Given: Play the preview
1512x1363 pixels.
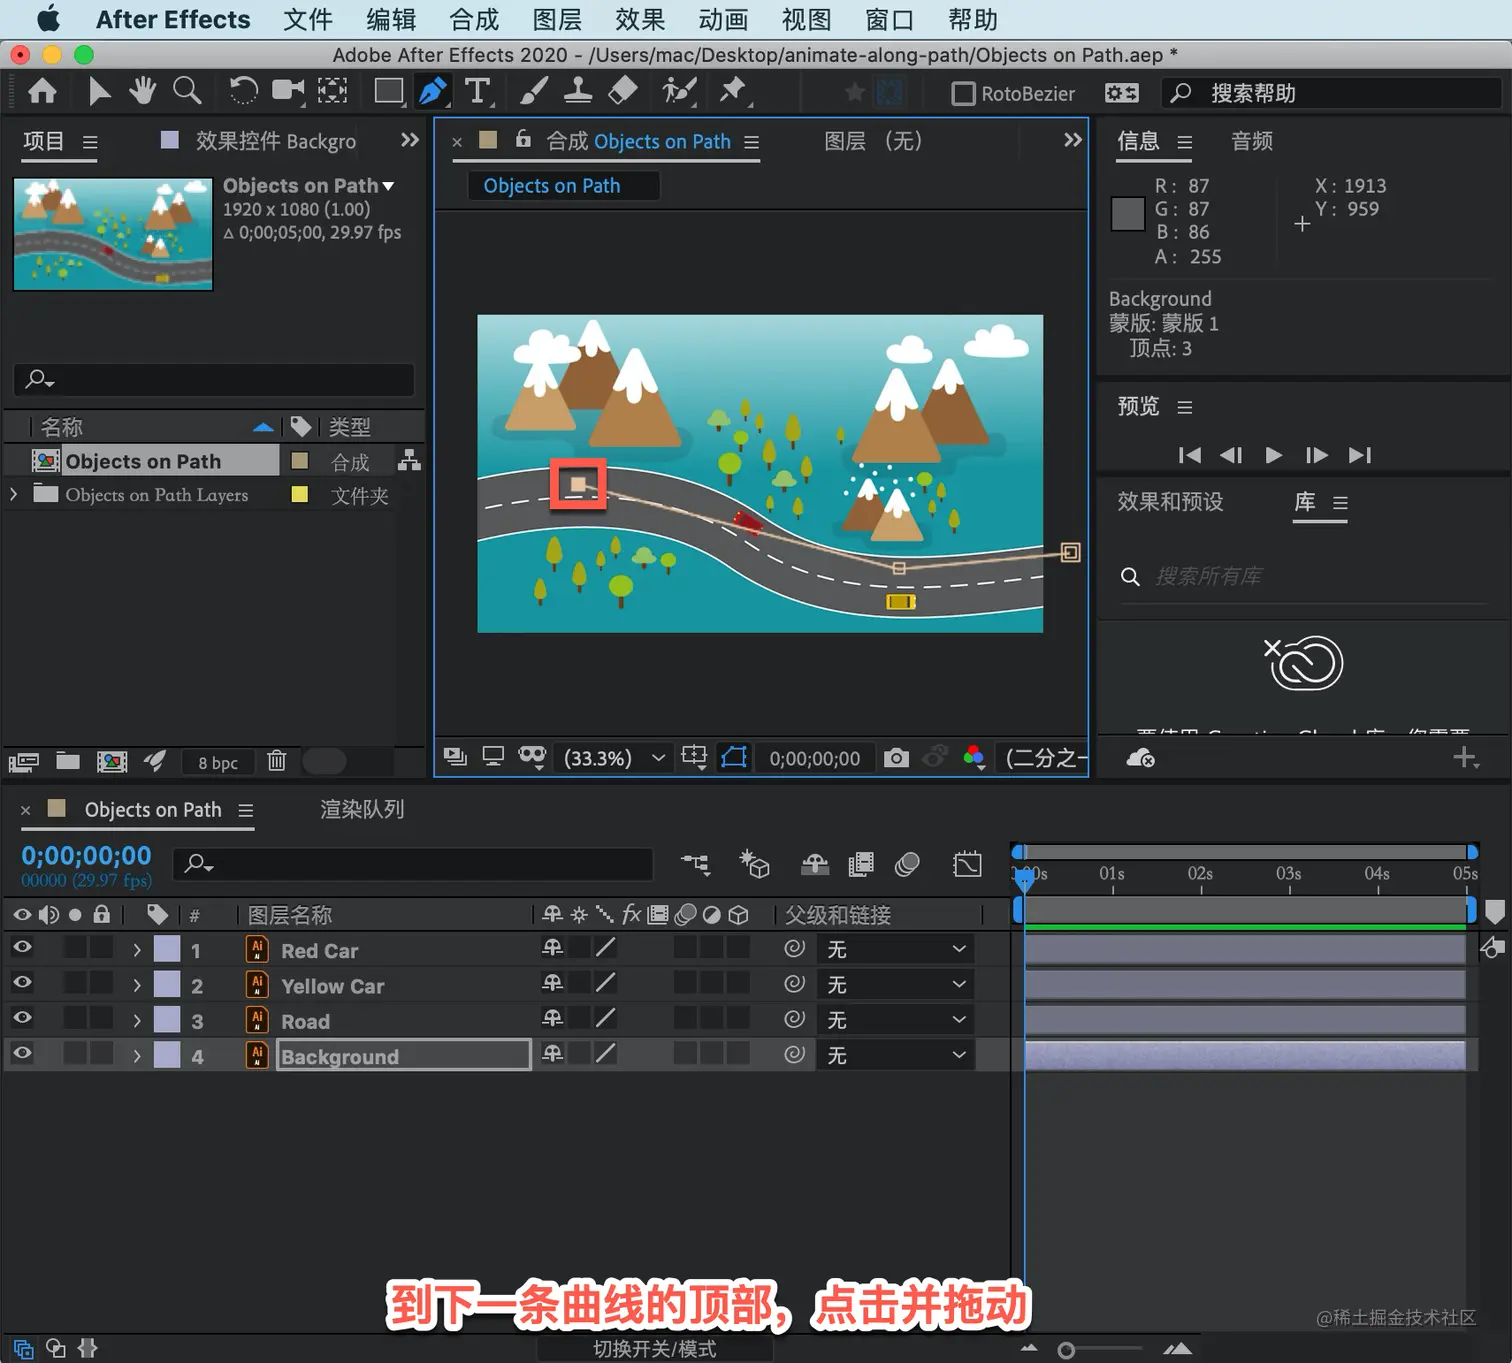Looking at the screenshot, I should click(x=1273, y=455).
